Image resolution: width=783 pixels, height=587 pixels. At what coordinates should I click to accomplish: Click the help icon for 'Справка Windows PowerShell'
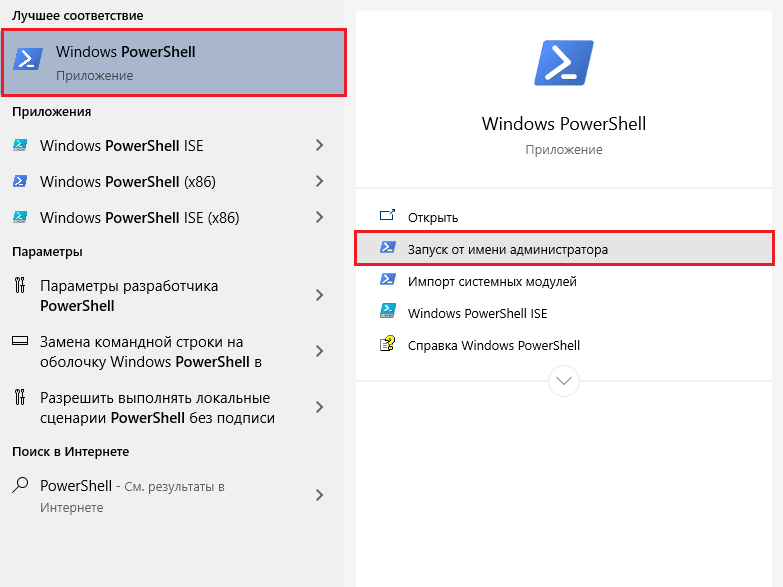[x=388, y=343]
